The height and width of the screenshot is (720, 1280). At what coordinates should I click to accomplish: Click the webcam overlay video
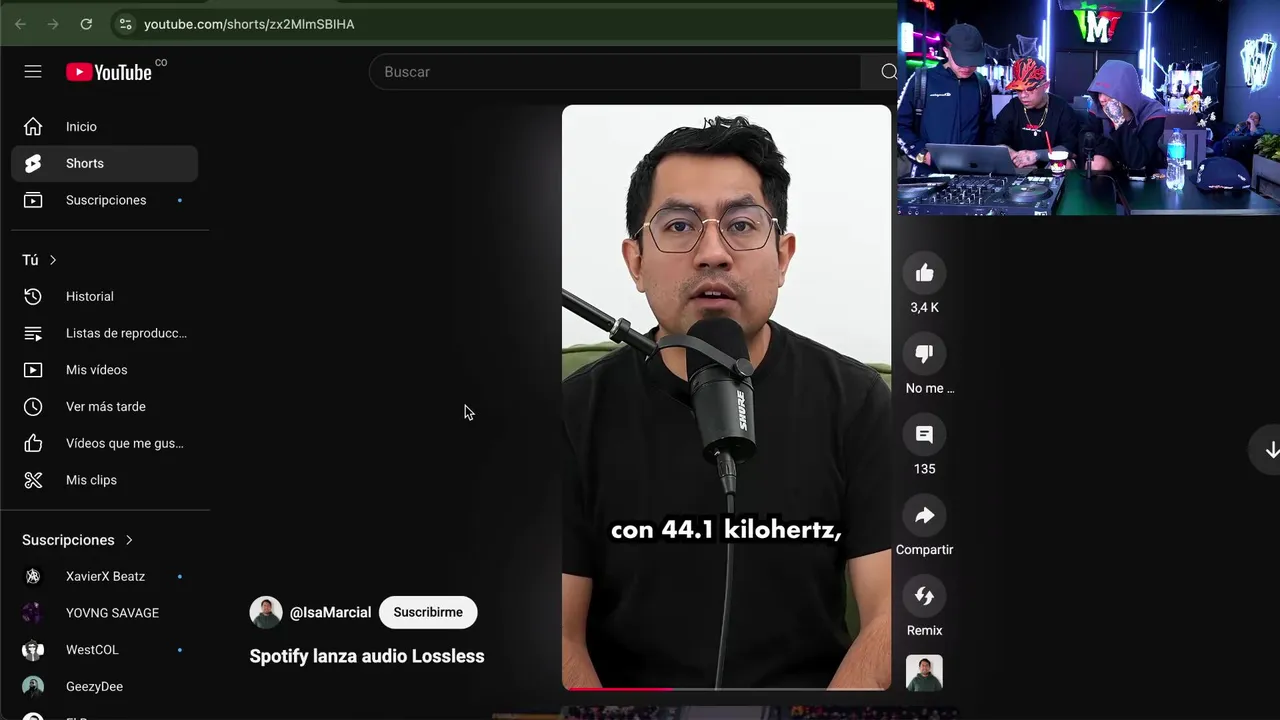[1088, 107]
